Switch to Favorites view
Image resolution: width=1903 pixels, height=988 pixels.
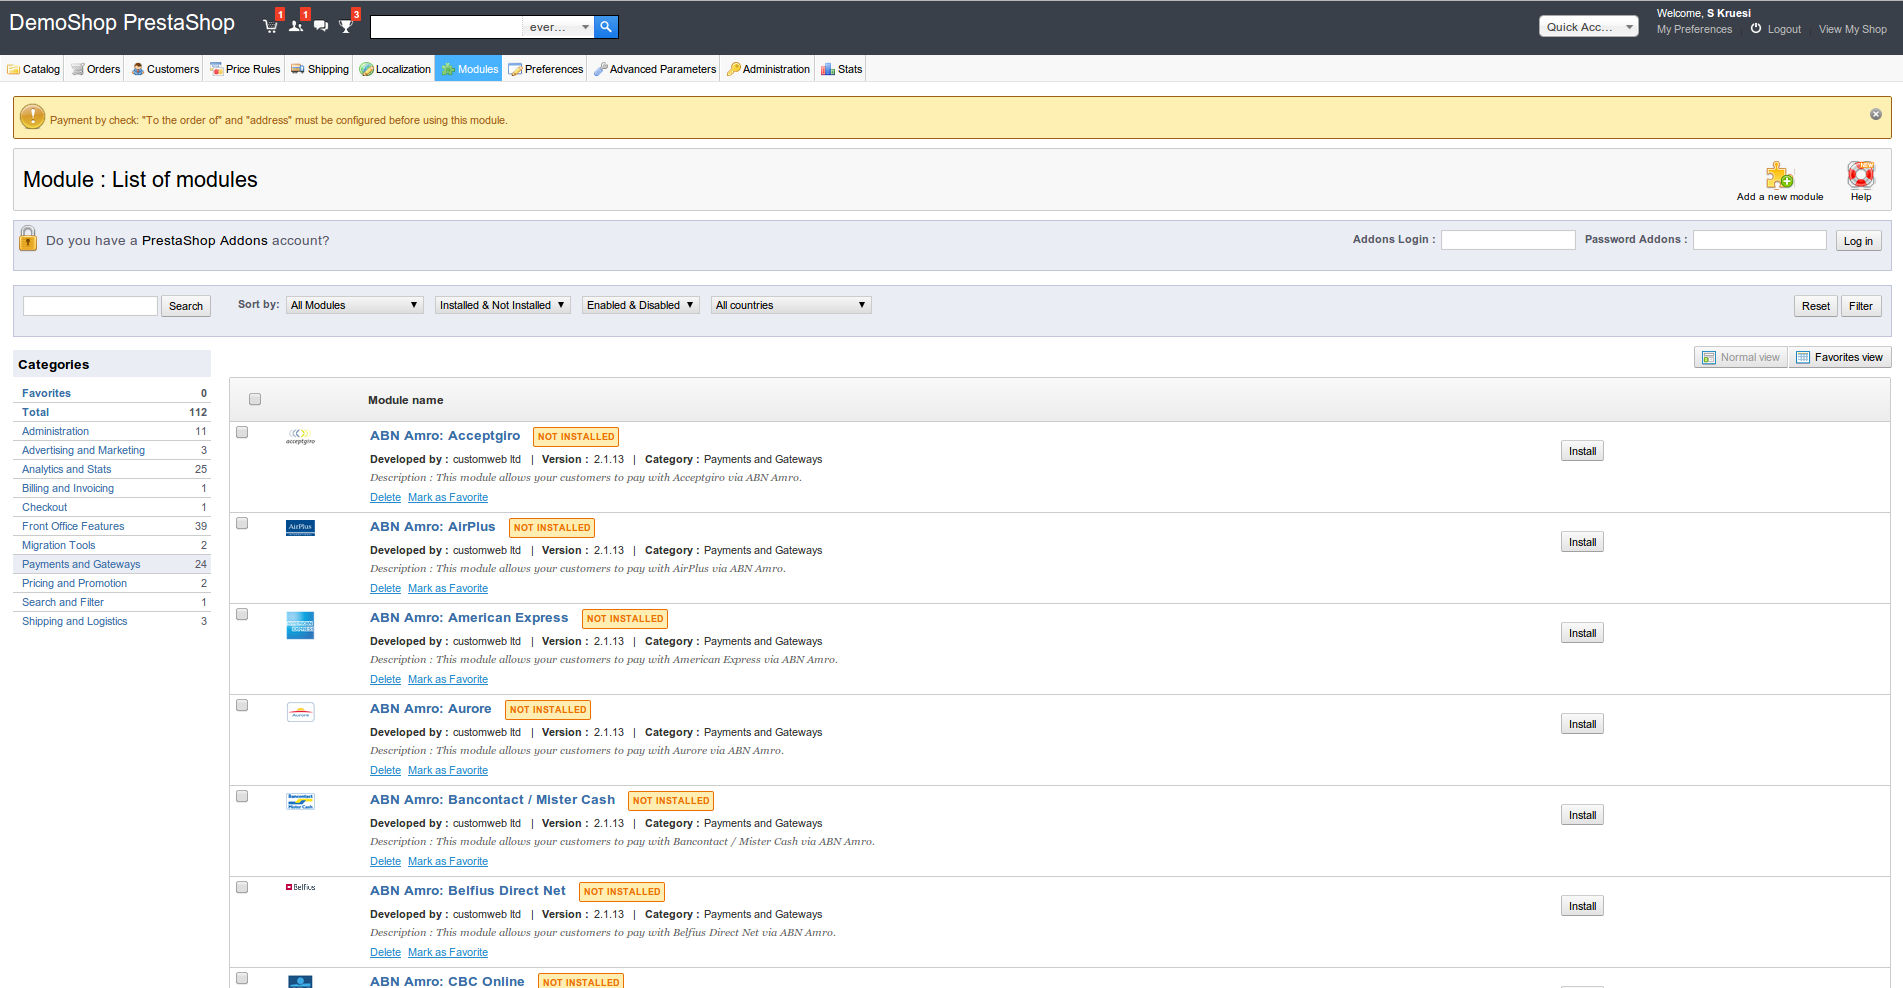1840,357
